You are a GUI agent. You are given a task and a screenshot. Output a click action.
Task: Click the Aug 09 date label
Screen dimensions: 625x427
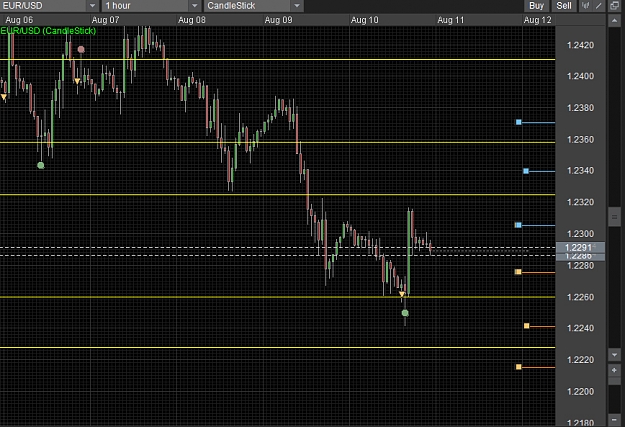click(x=278, y=20)
